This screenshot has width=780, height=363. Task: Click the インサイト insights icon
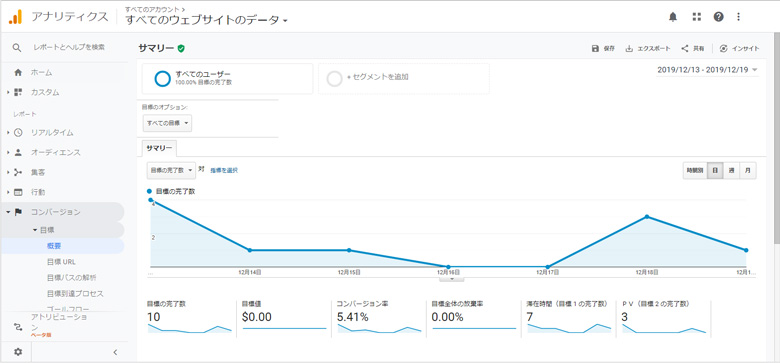tap(723, 48)
